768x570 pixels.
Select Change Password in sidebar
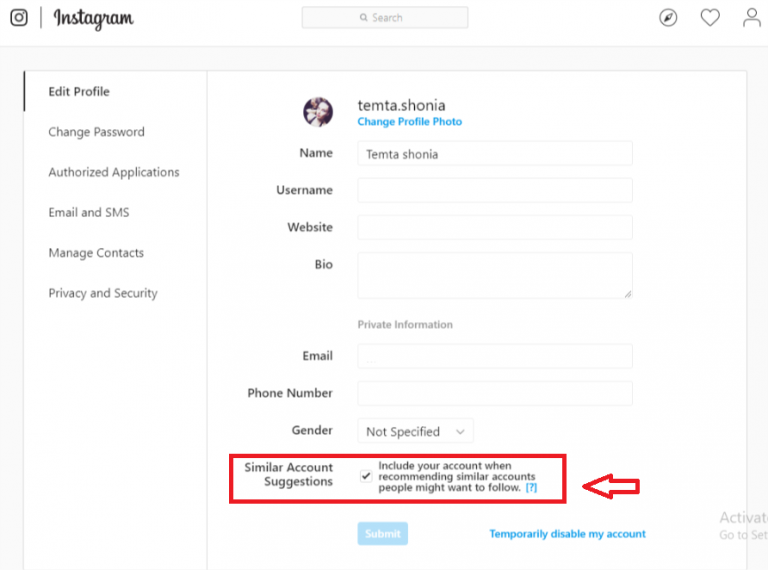click(x=96, y=132)
